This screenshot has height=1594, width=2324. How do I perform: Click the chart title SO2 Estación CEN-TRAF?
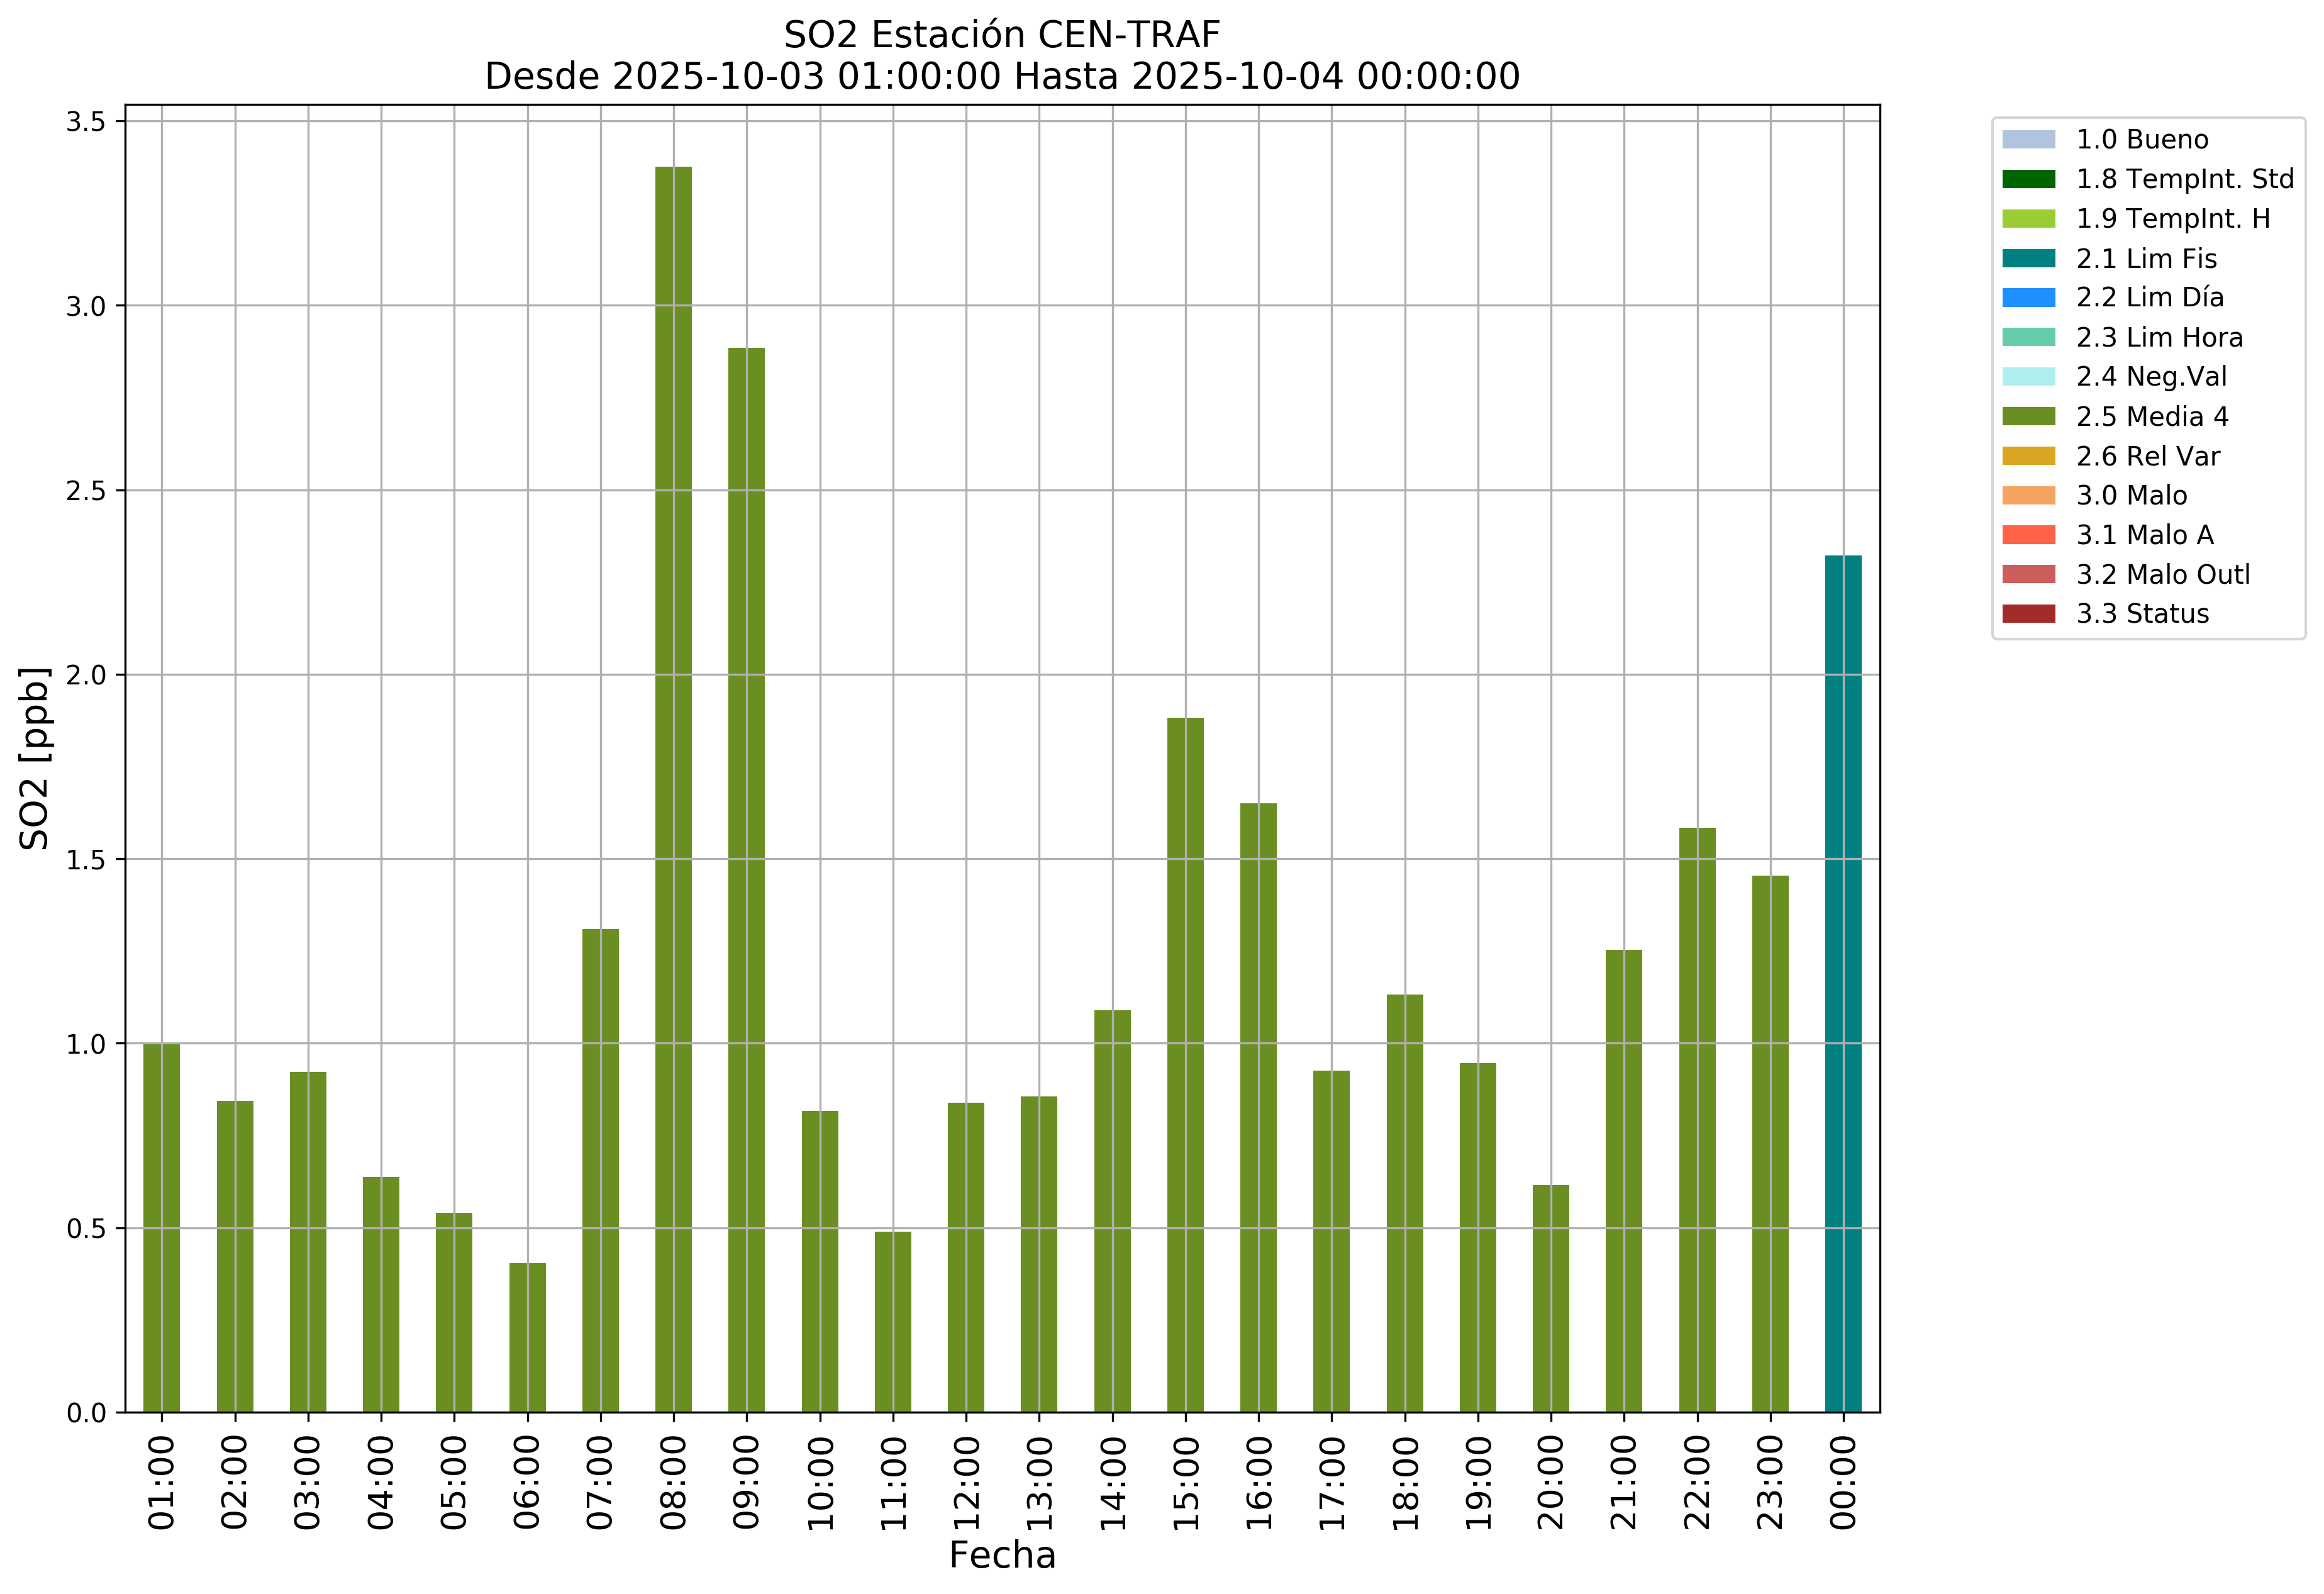point(1002,35)
